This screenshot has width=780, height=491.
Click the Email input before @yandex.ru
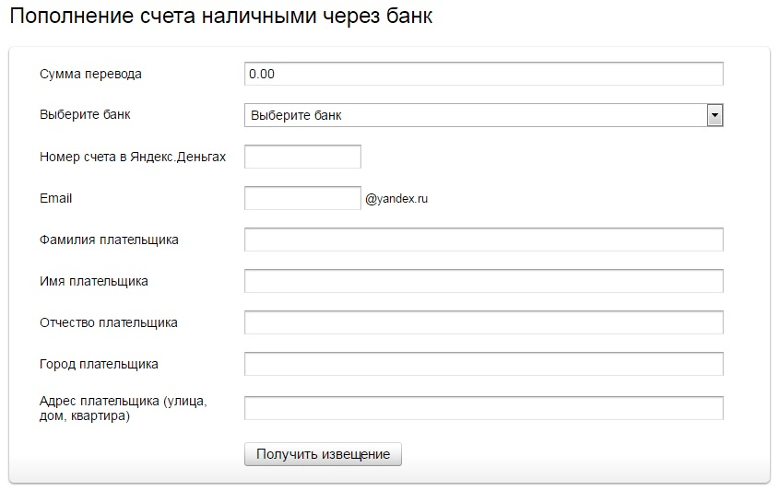pyautogui.click(x=302, y=198)
